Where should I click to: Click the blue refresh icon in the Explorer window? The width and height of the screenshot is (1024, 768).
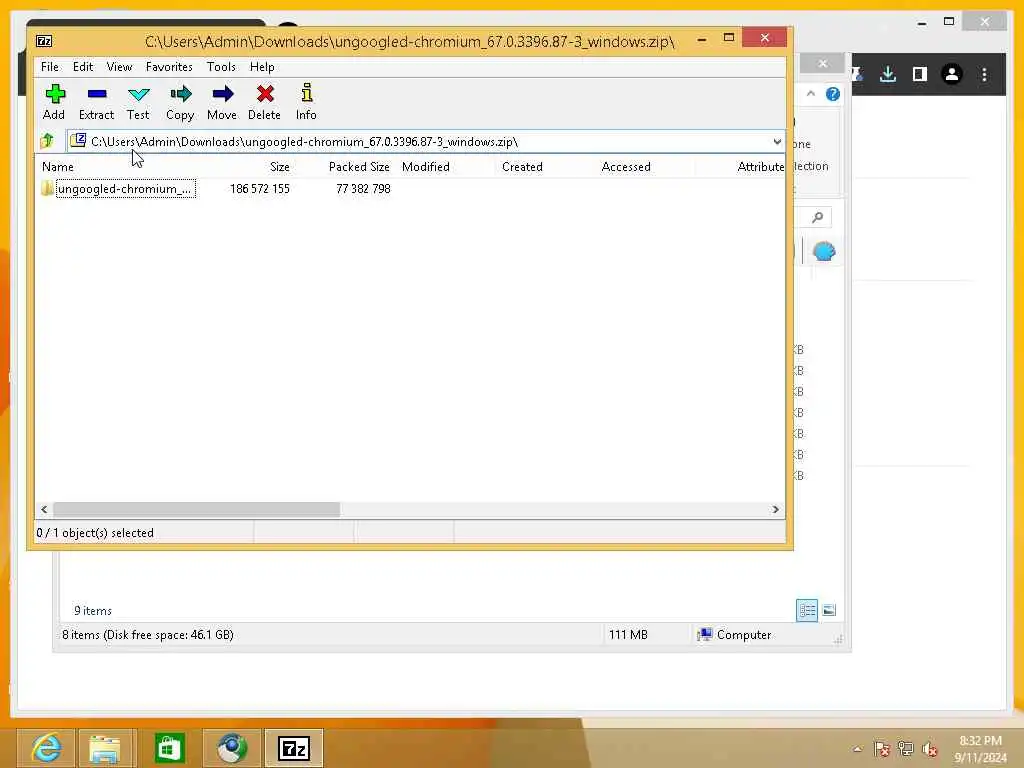824,251
